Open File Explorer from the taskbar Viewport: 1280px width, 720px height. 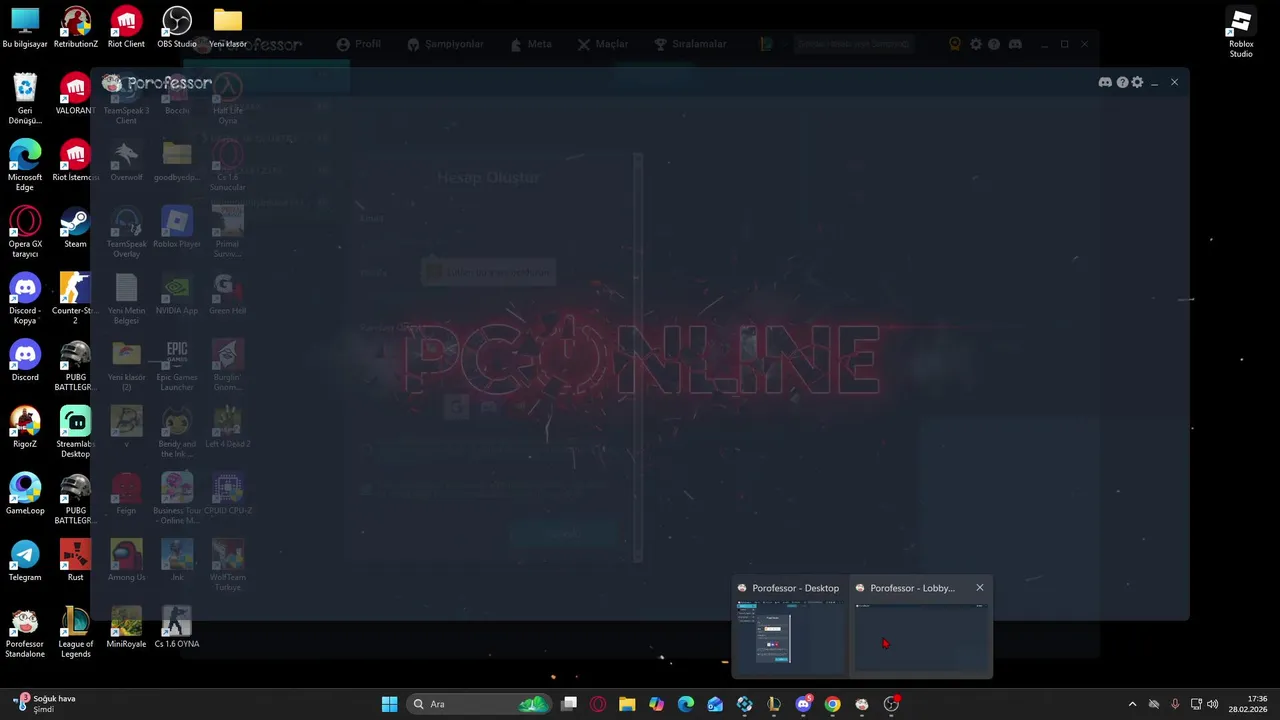tap(627, 704)
